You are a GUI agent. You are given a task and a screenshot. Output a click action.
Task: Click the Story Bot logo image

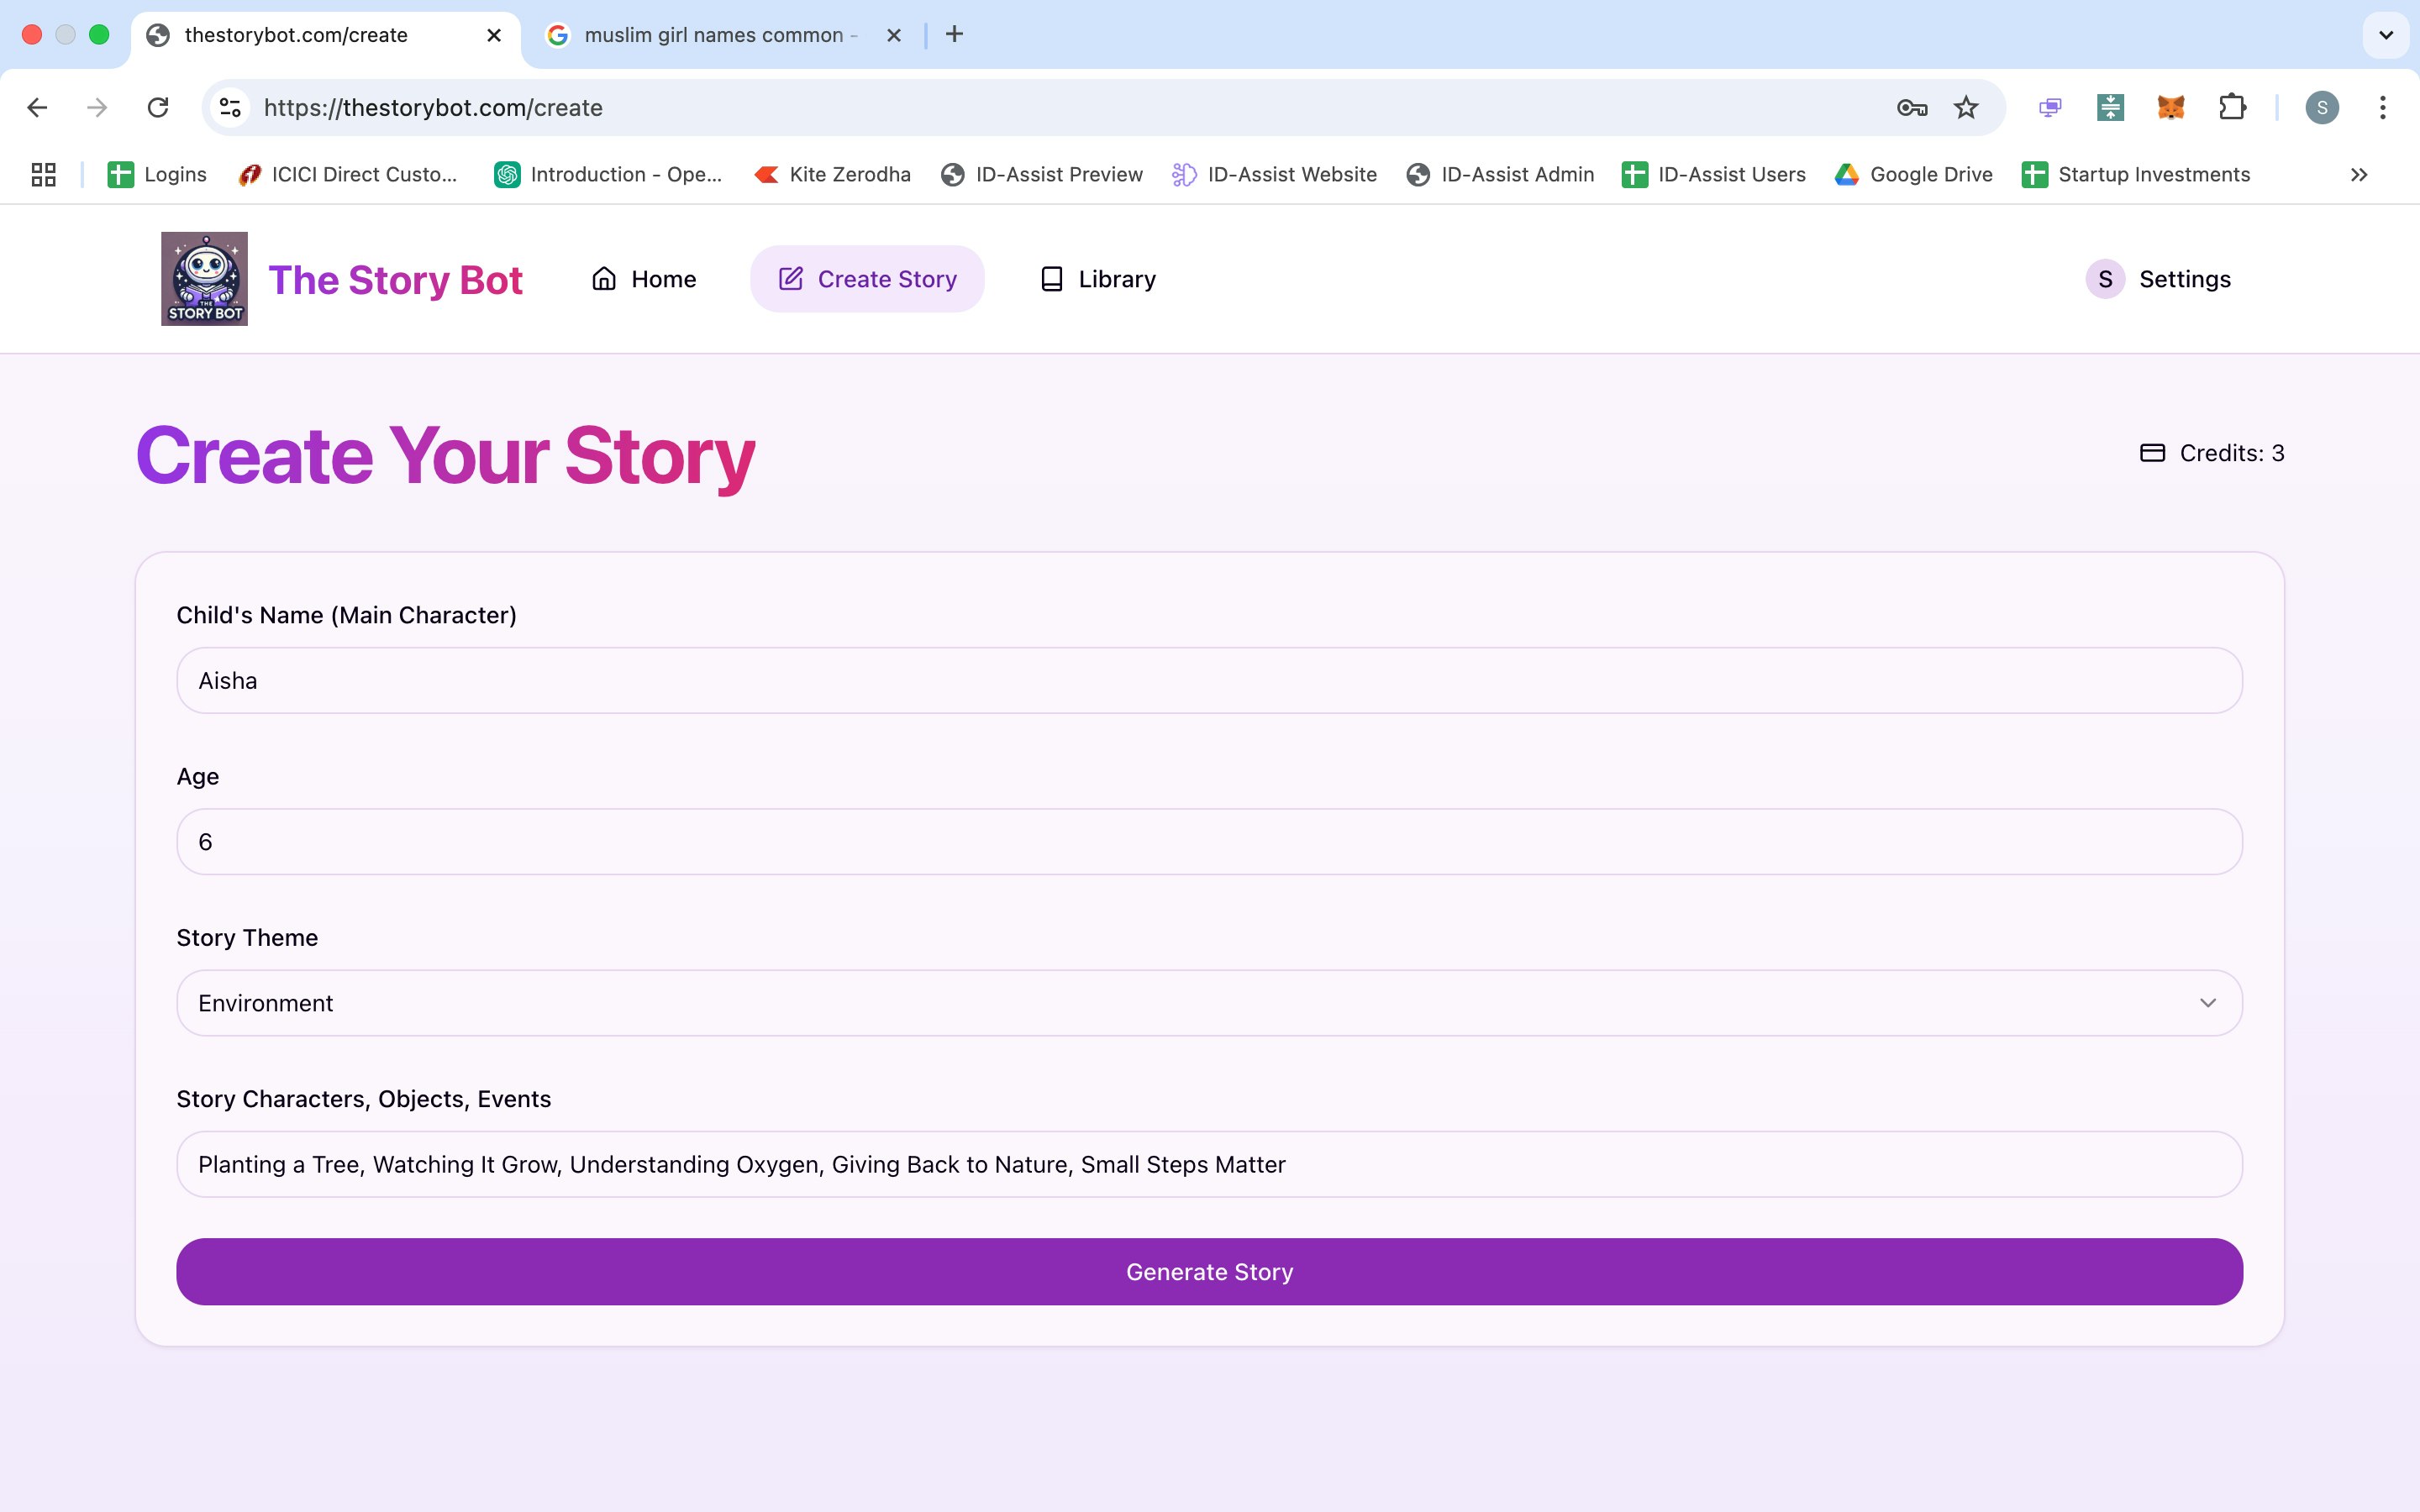coord(204,279)
